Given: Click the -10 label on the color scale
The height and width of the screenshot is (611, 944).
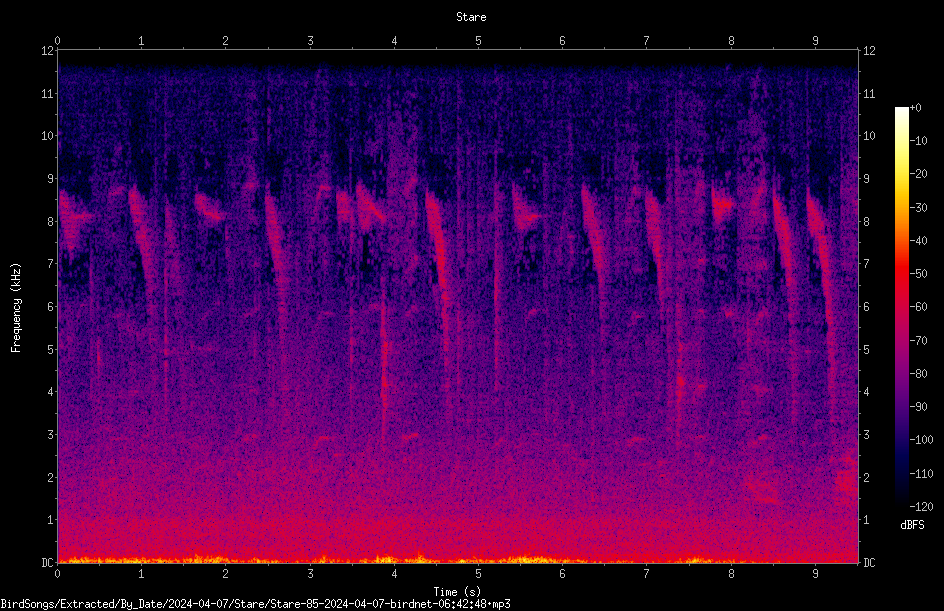Looking at the screenshot, I should click(x=919, y=140).
